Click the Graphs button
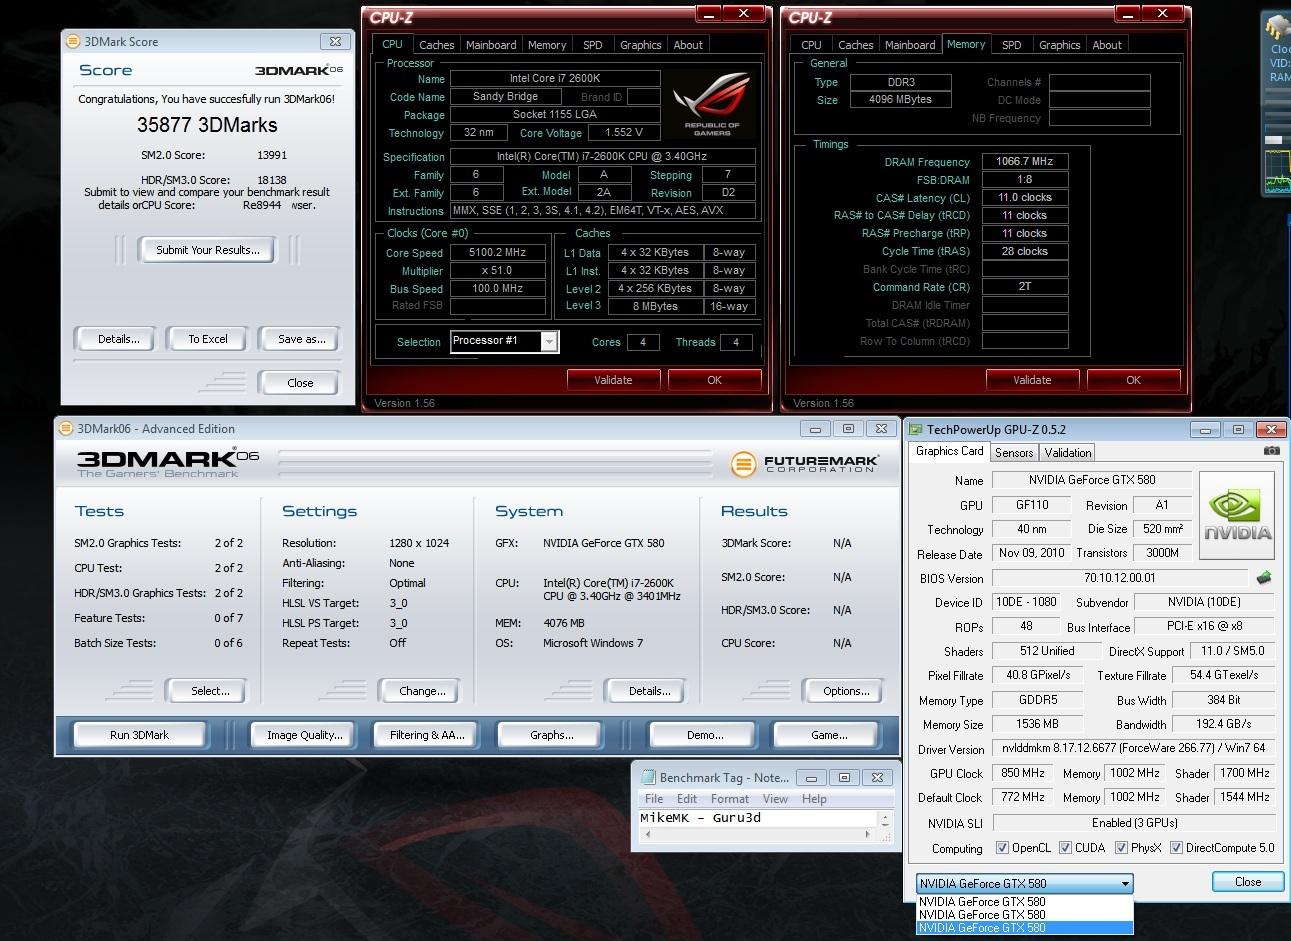Screen dimensions: 1291x941 click(552, 735)
